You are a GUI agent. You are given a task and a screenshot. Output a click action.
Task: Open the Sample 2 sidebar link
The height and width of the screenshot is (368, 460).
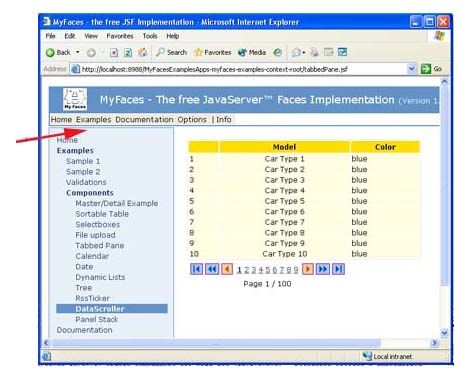[x=83, y=172]
